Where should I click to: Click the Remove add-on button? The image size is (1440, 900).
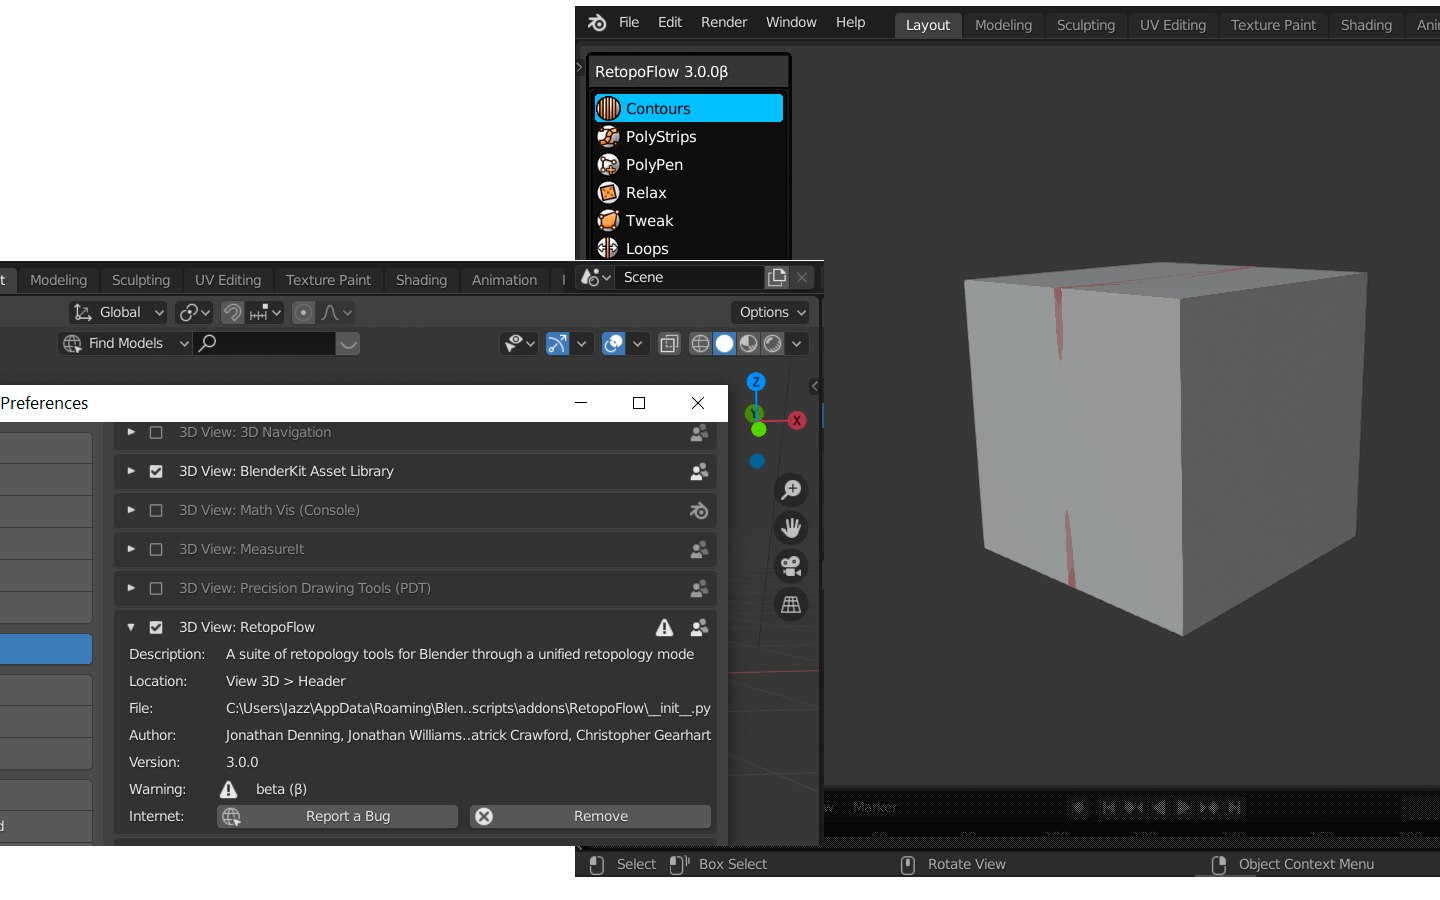pyautogui.click(x=591, y=816)
